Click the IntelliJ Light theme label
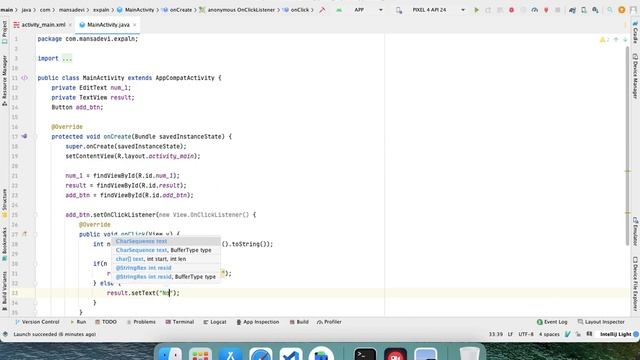640x360 pixels. coord(616,334)
